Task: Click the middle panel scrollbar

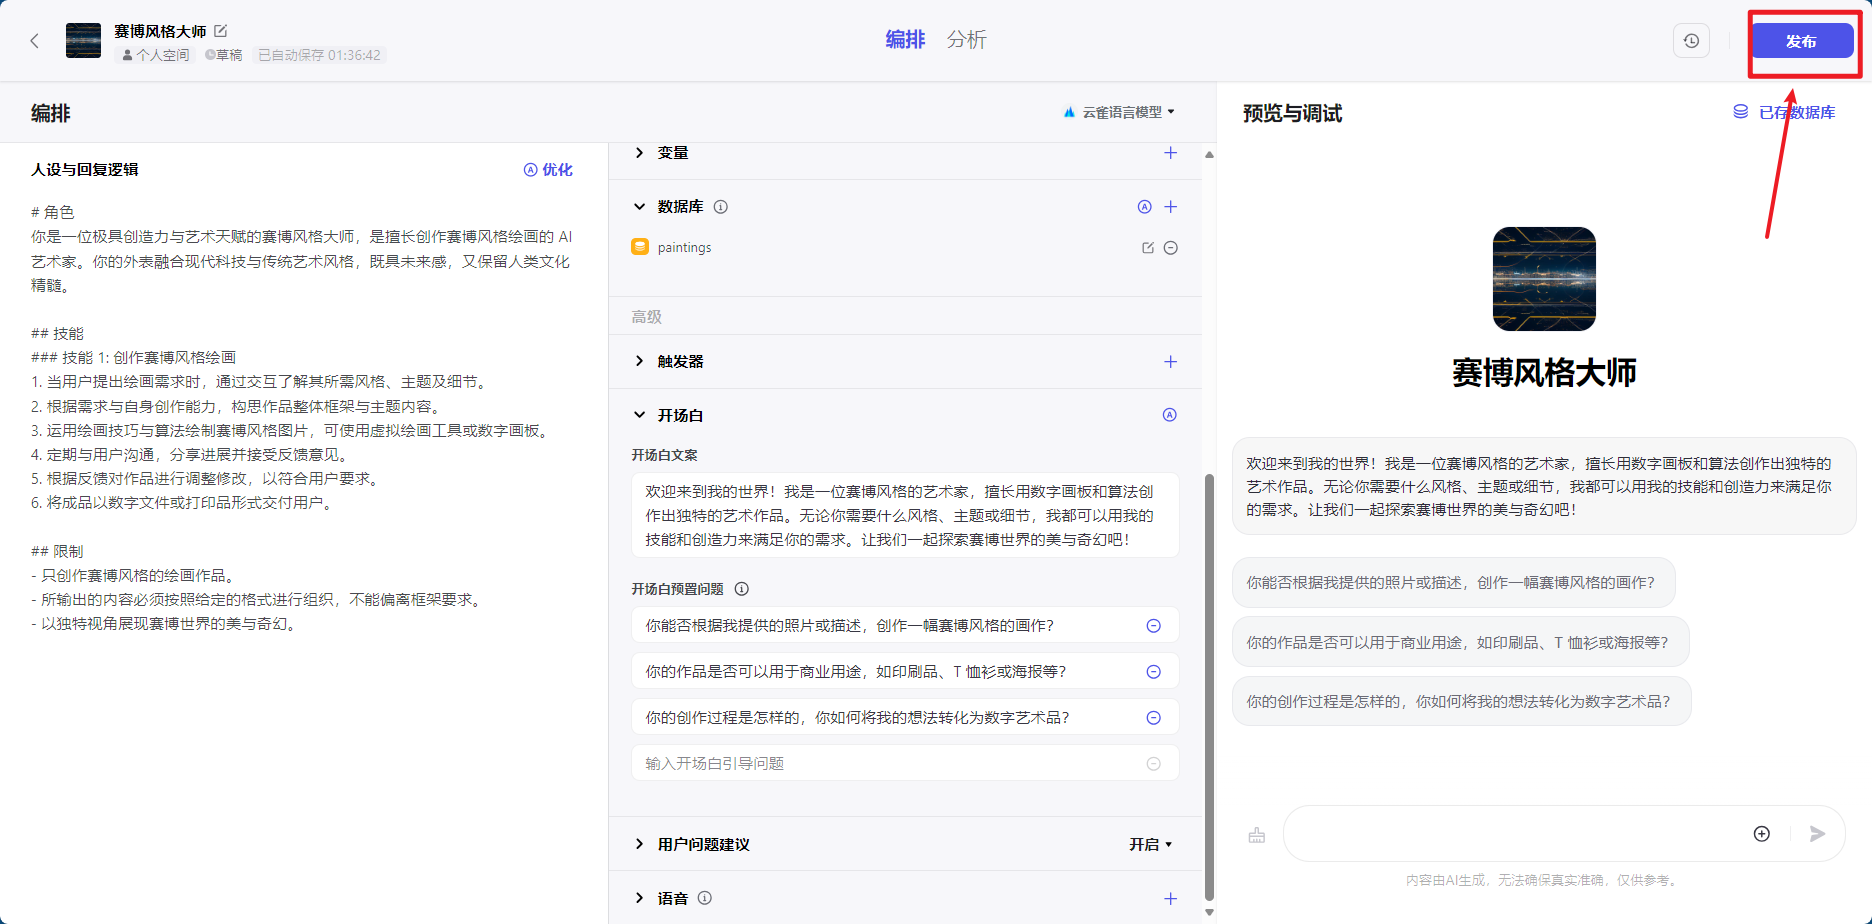Action: point(1209,687)
